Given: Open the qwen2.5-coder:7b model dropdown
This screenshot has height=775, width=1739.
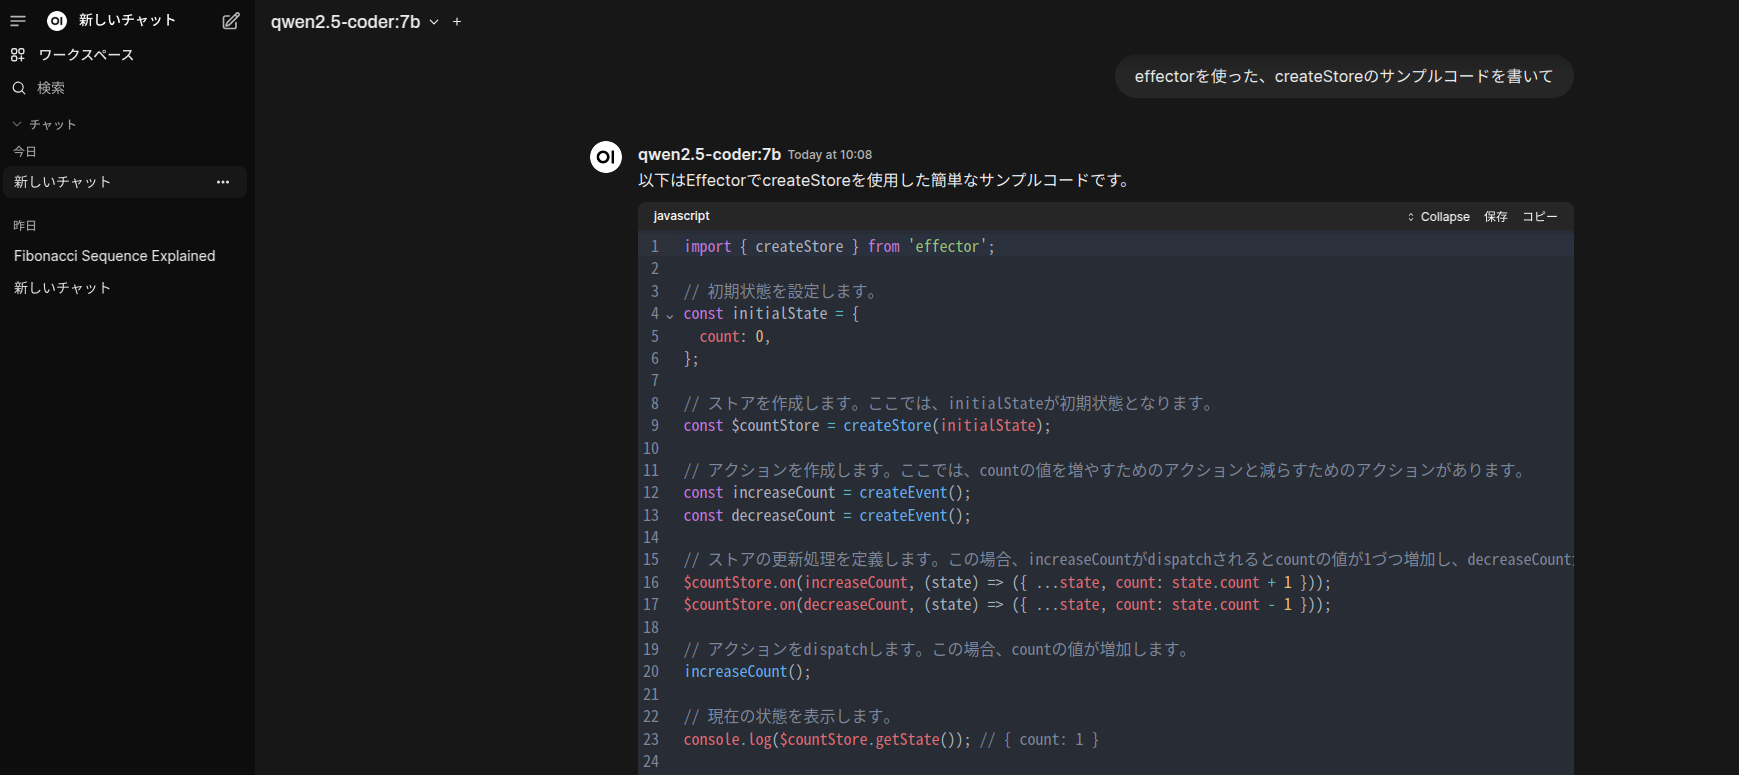Looking at the screenshot, I should [x=355, y=22].
